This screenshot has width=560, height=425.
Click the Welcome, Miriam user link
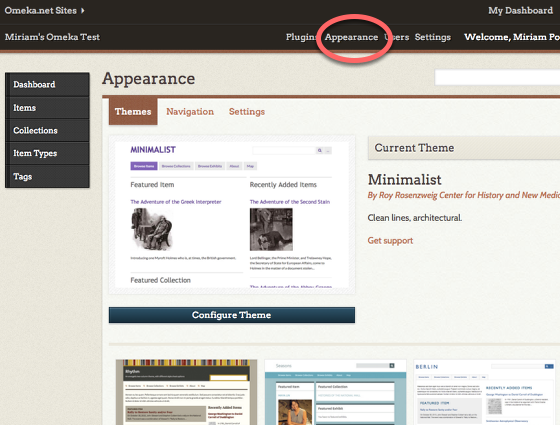click(x=512, y=37)
